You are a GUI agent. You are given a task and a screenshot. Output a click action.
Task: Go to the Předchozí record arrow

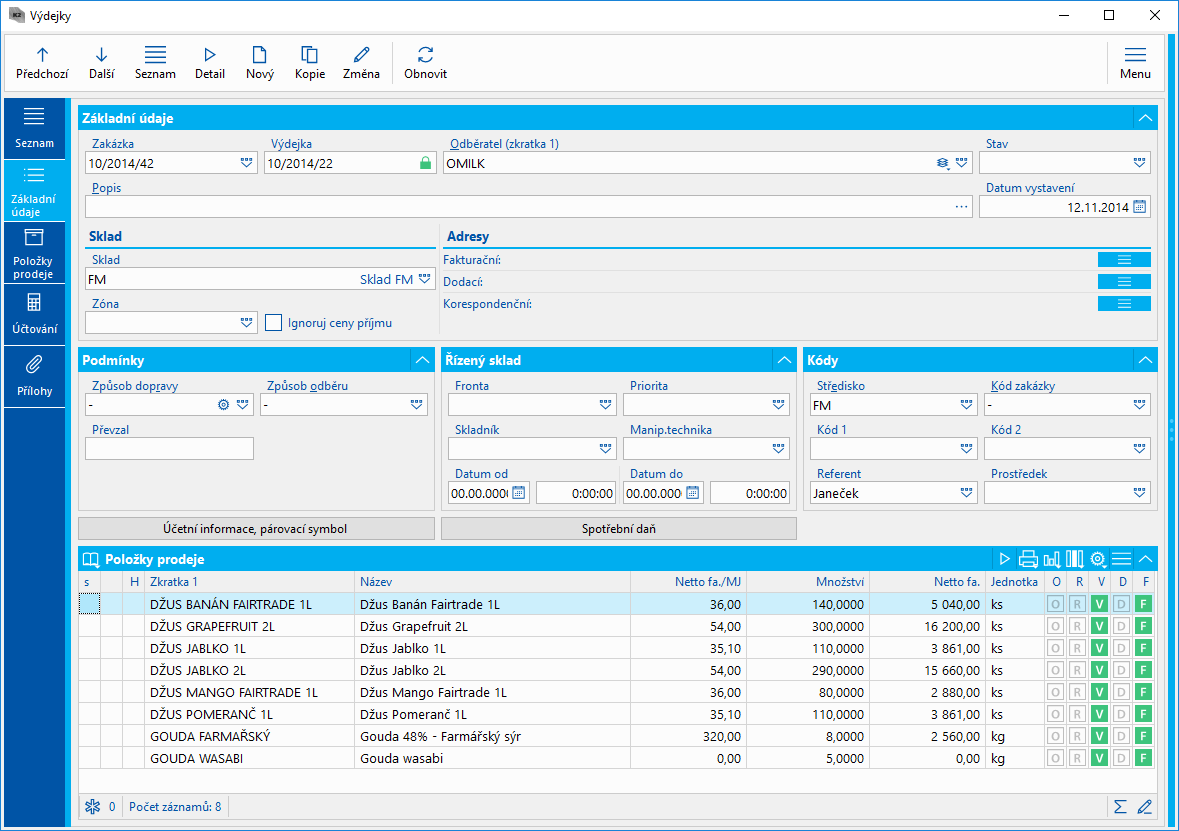point(42,56)
